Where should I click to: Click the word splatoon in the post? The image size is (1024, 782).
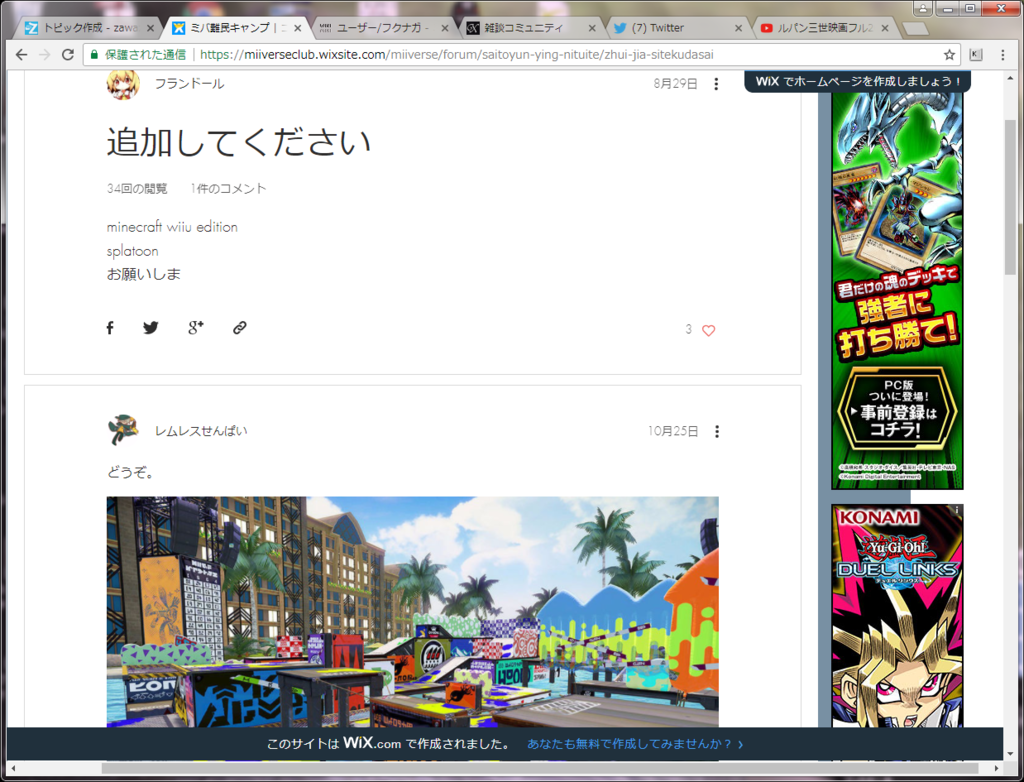point(133,251)
